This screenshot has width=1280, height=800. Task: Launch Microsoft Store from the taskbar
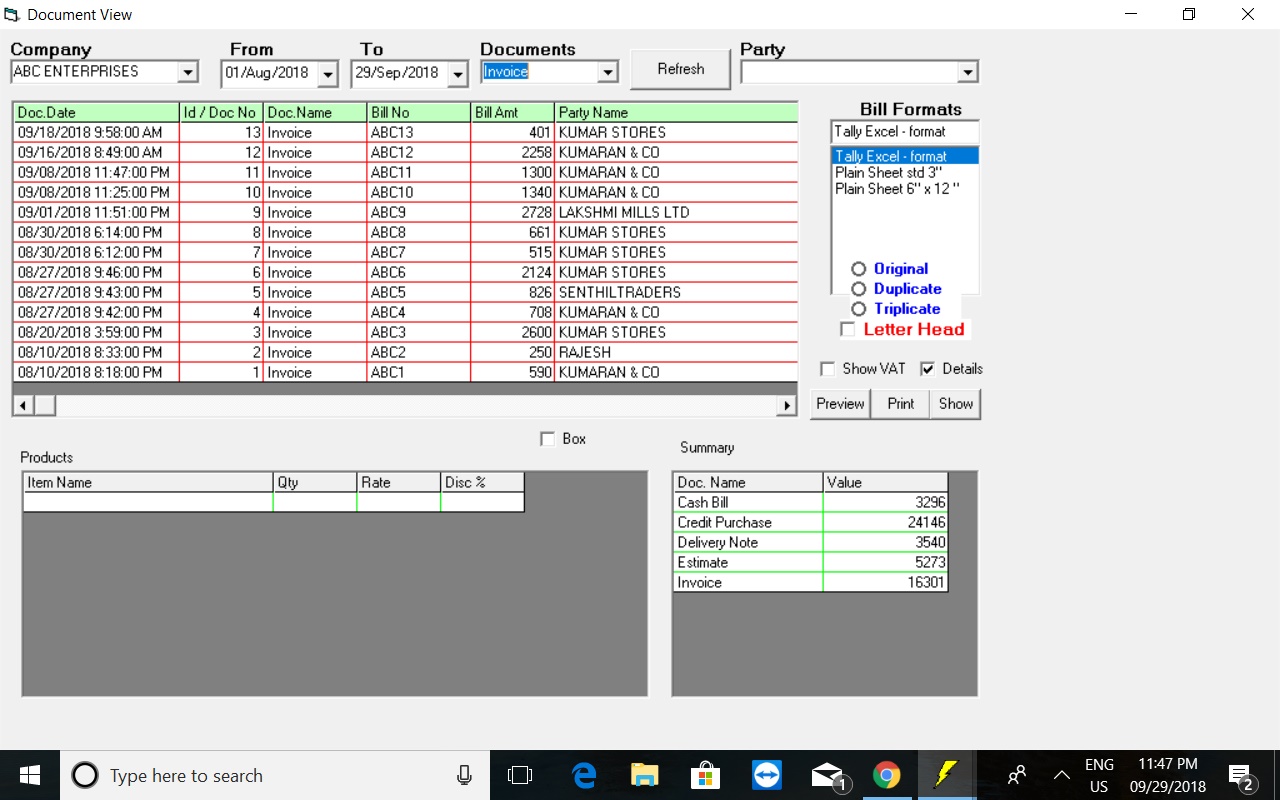[705, 775]
